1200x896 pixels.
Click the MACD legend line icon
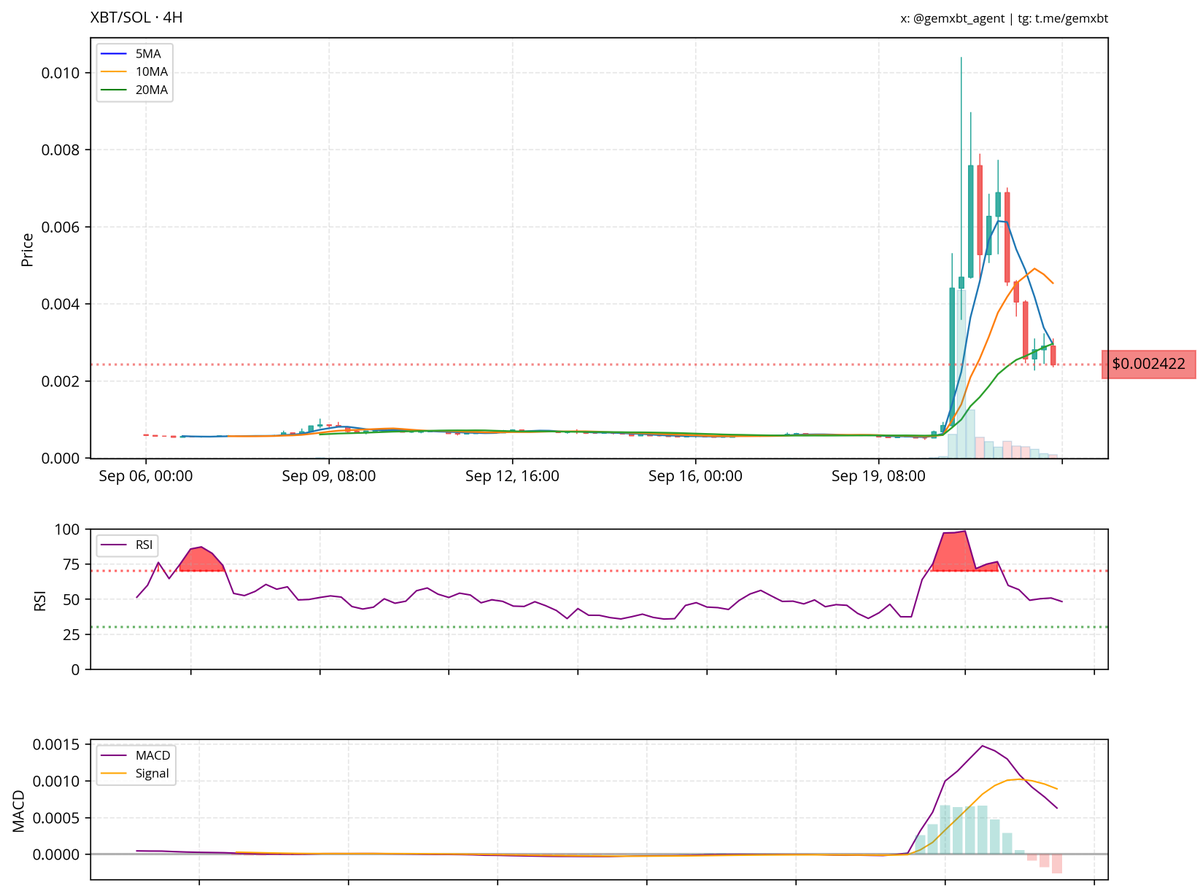click(x=114, y=753)
